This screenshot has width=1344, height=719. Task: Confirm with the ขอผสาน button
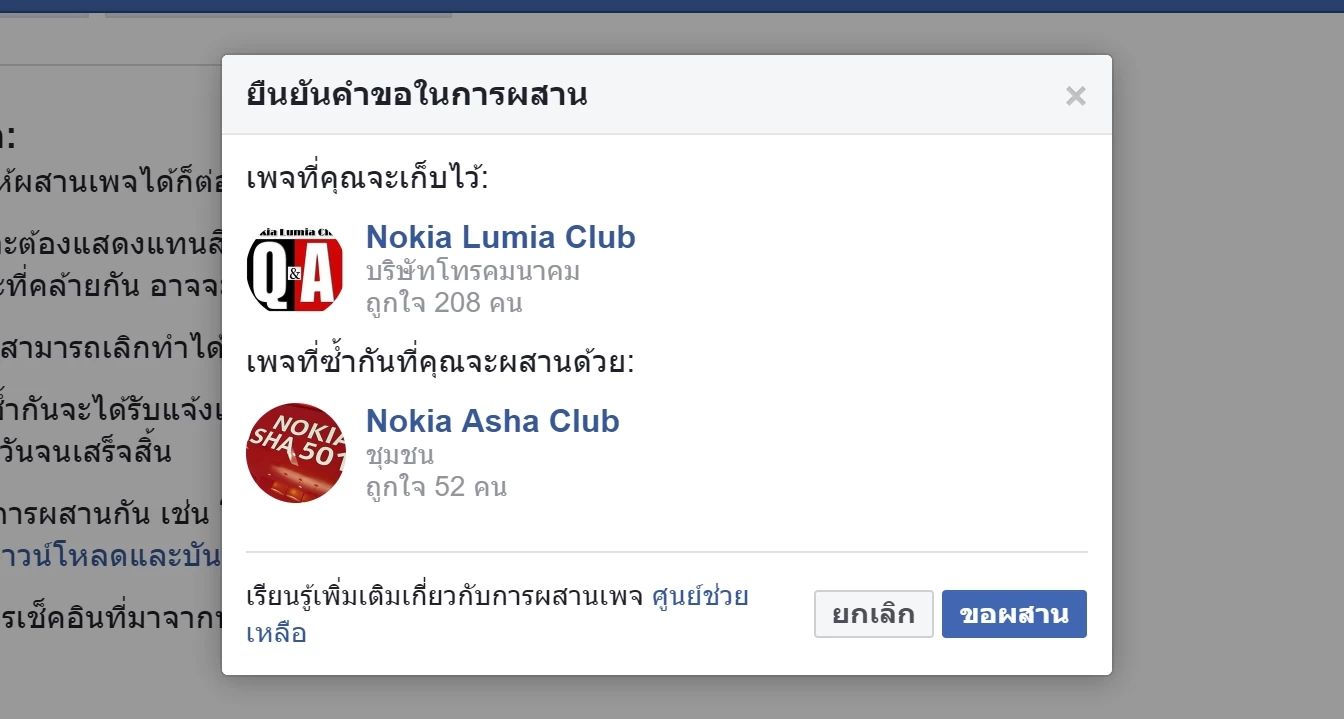pos(1014,614)
